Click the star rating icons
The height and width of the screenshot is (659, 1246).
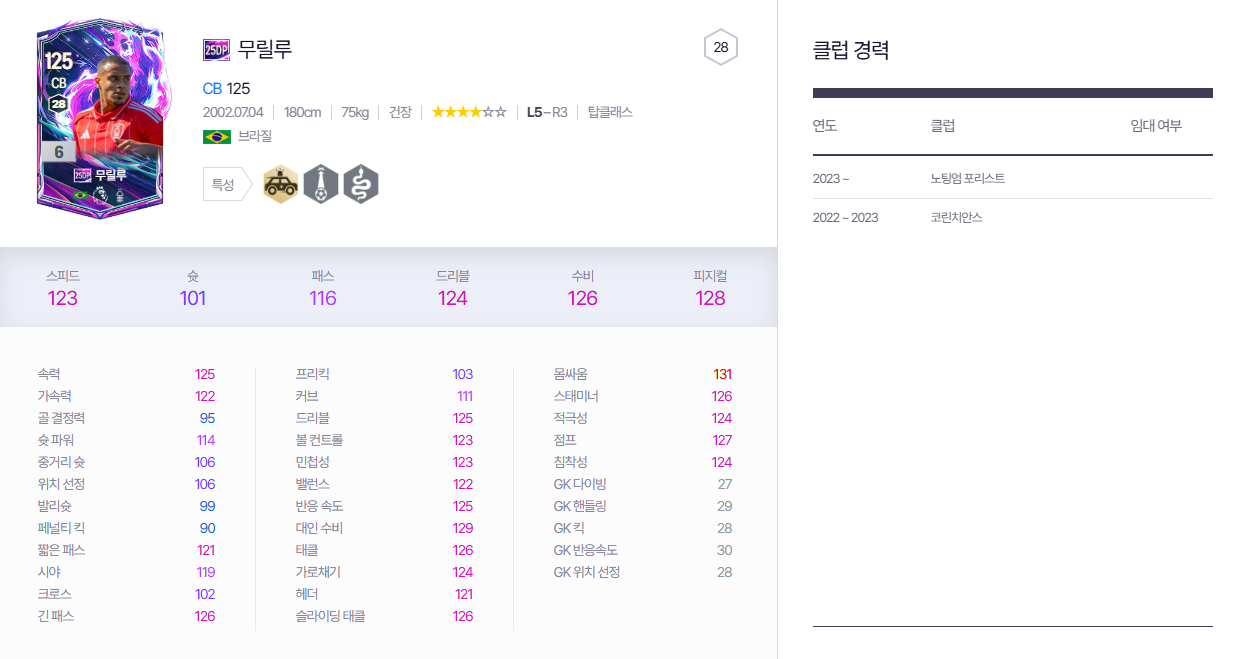pyautogui.click(x=469, y=112)
